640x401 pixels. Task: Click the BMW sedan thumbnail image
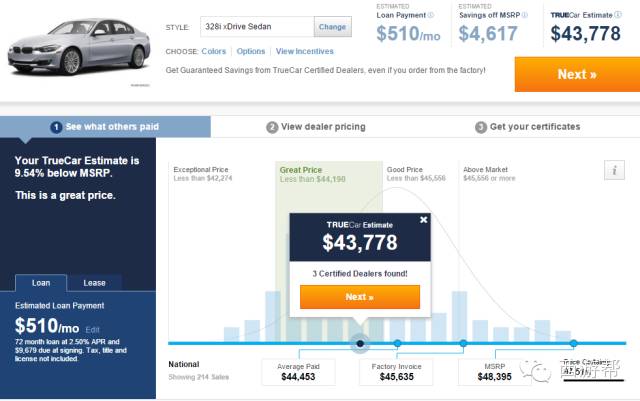coord(79,47)
